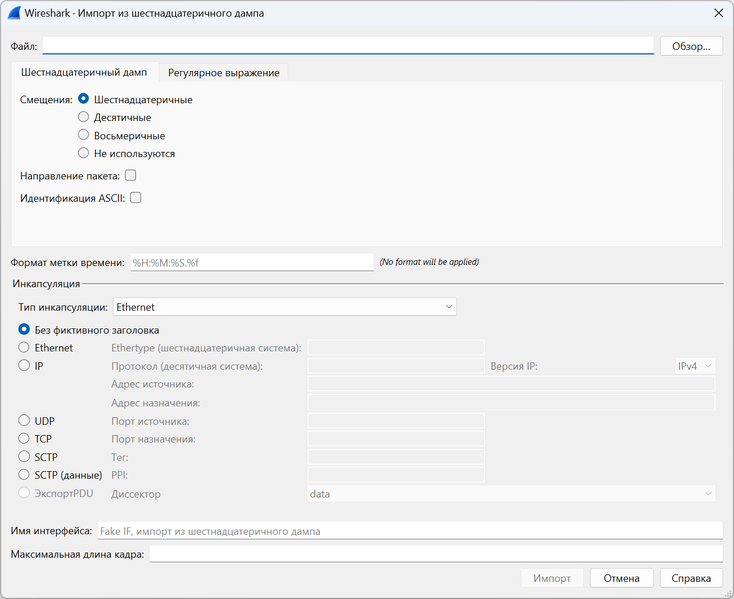The height and width of the screenshot is (599, 734).
Task: Click the PPI input field
Action: click(x=396, y=475)
